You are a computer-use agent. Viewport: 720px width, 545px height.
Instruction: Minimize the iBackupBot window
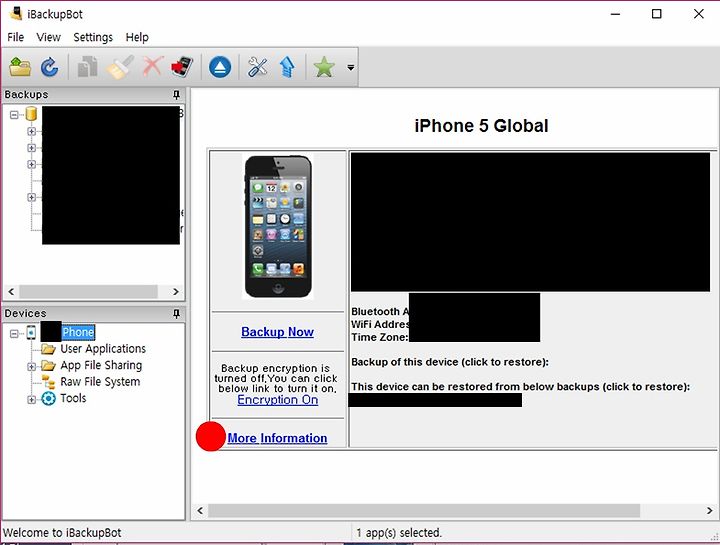[615, 14]
